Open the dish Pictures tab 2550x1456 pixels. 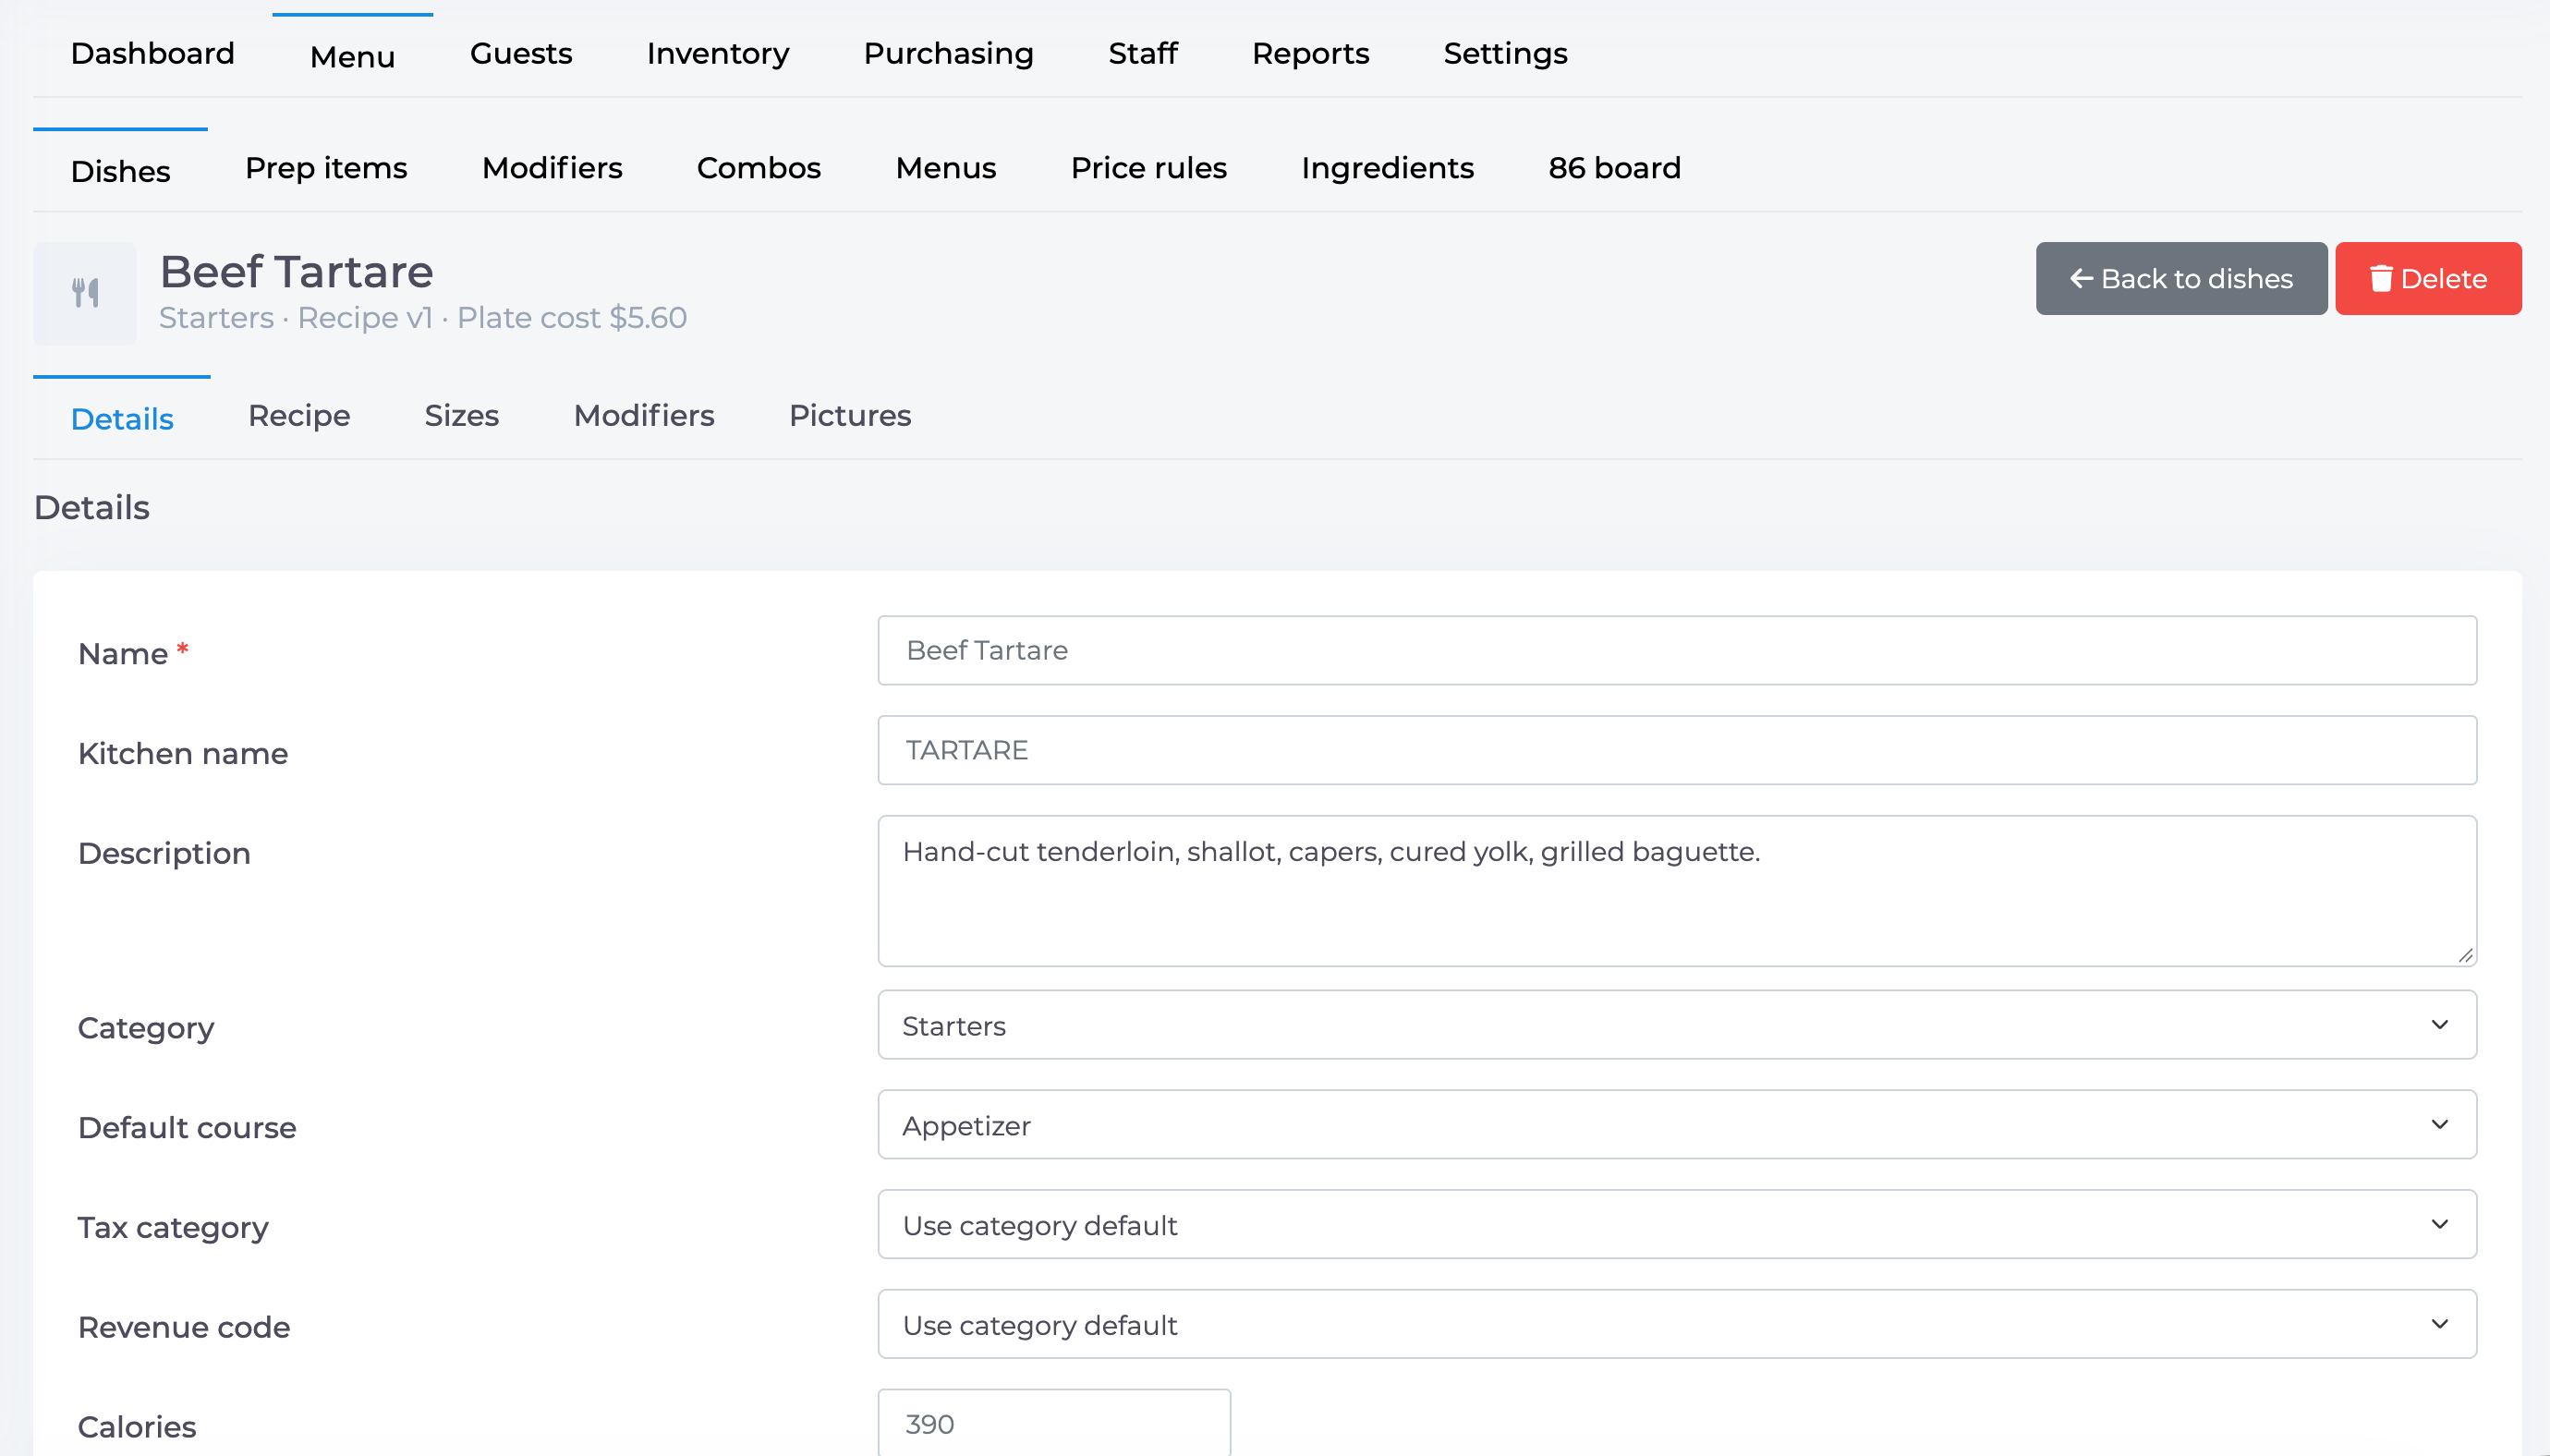pos(850,416)
